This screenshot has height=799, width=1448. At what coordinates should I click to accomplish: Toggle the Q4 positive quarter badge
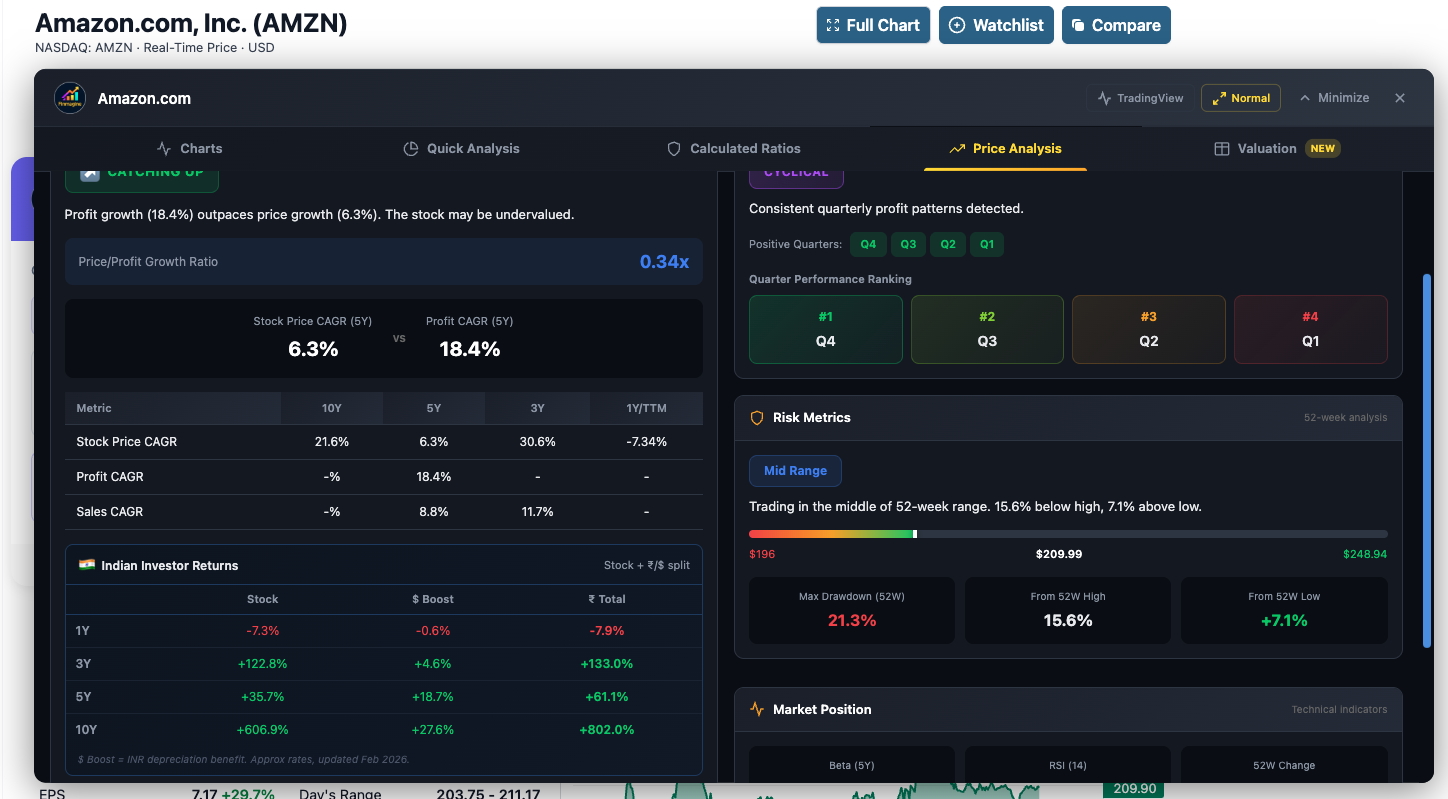[x=868, y=244]
